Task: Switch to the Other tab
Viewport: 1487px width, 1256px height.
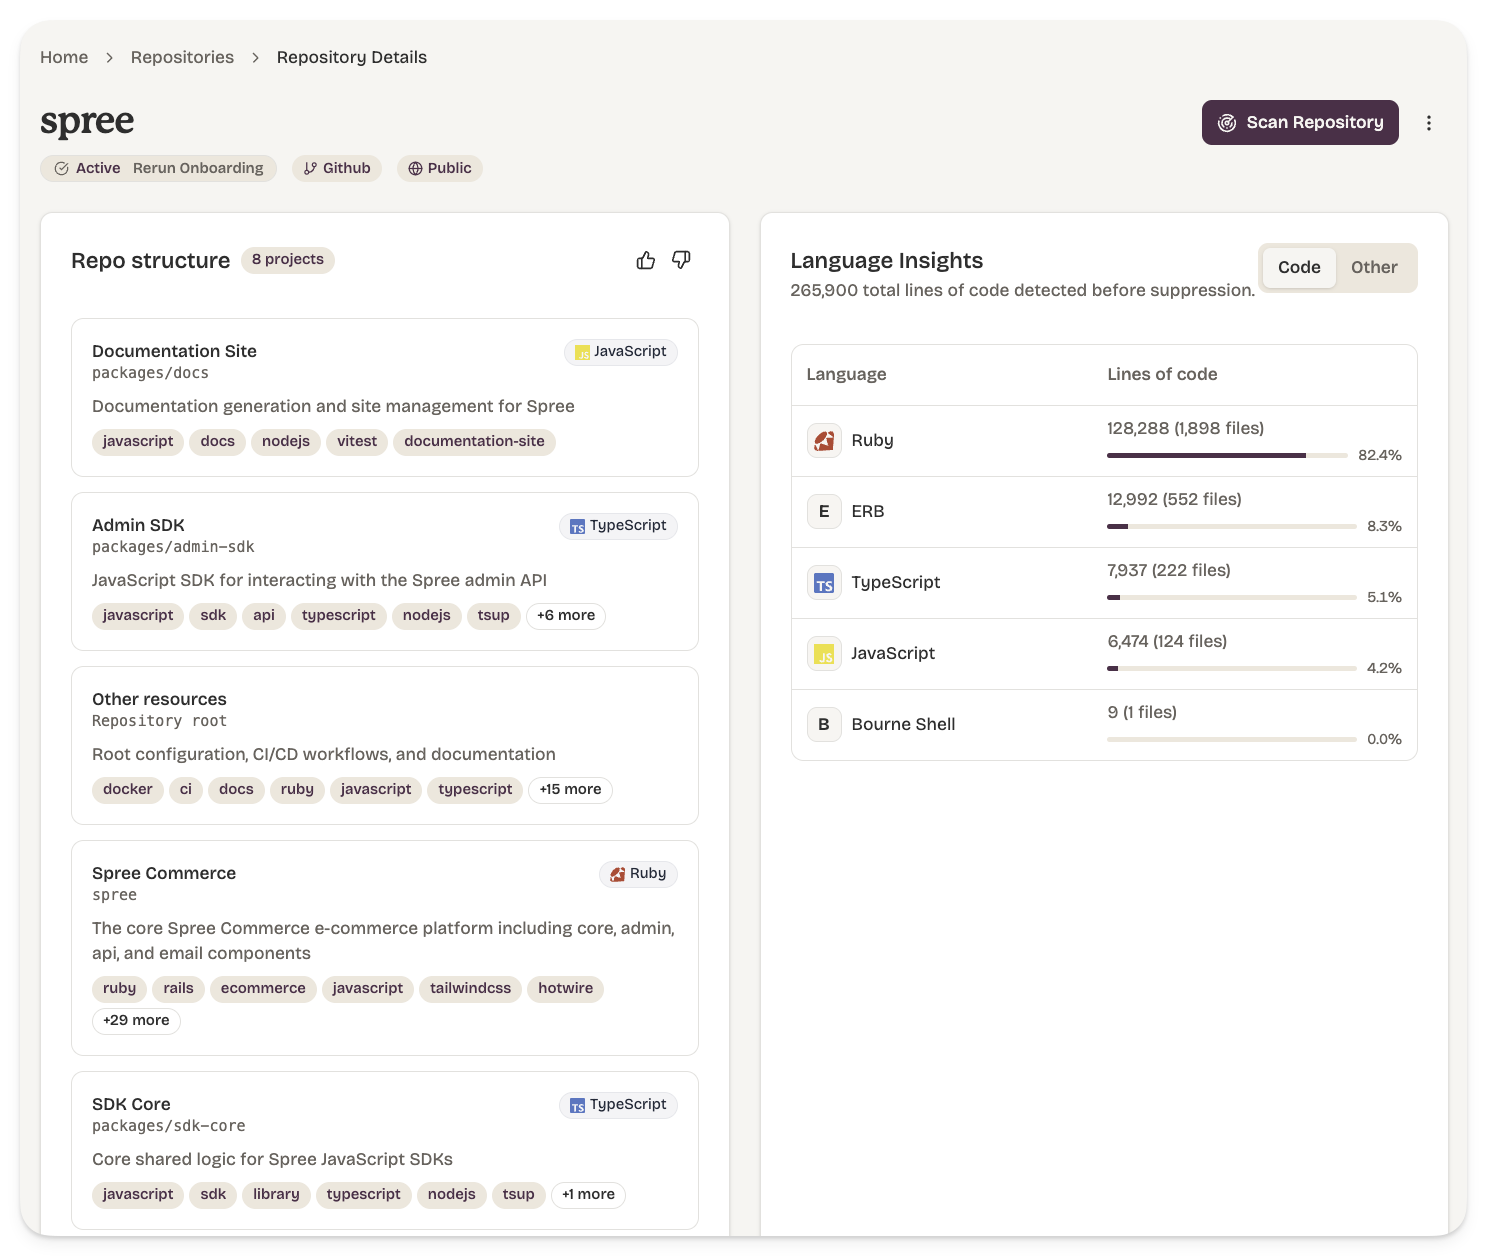Action: tap(1374, 268)
